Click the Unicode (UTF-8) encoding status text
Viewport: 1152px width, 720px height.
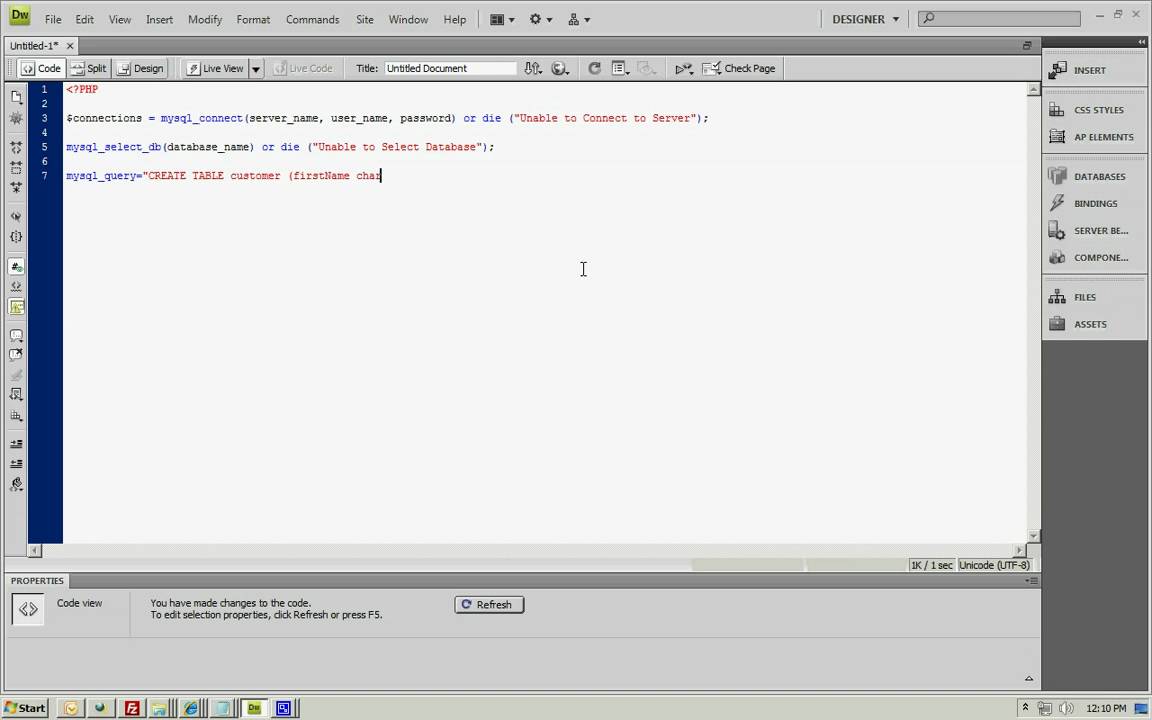pyautogui.click(x=994, y=565)
